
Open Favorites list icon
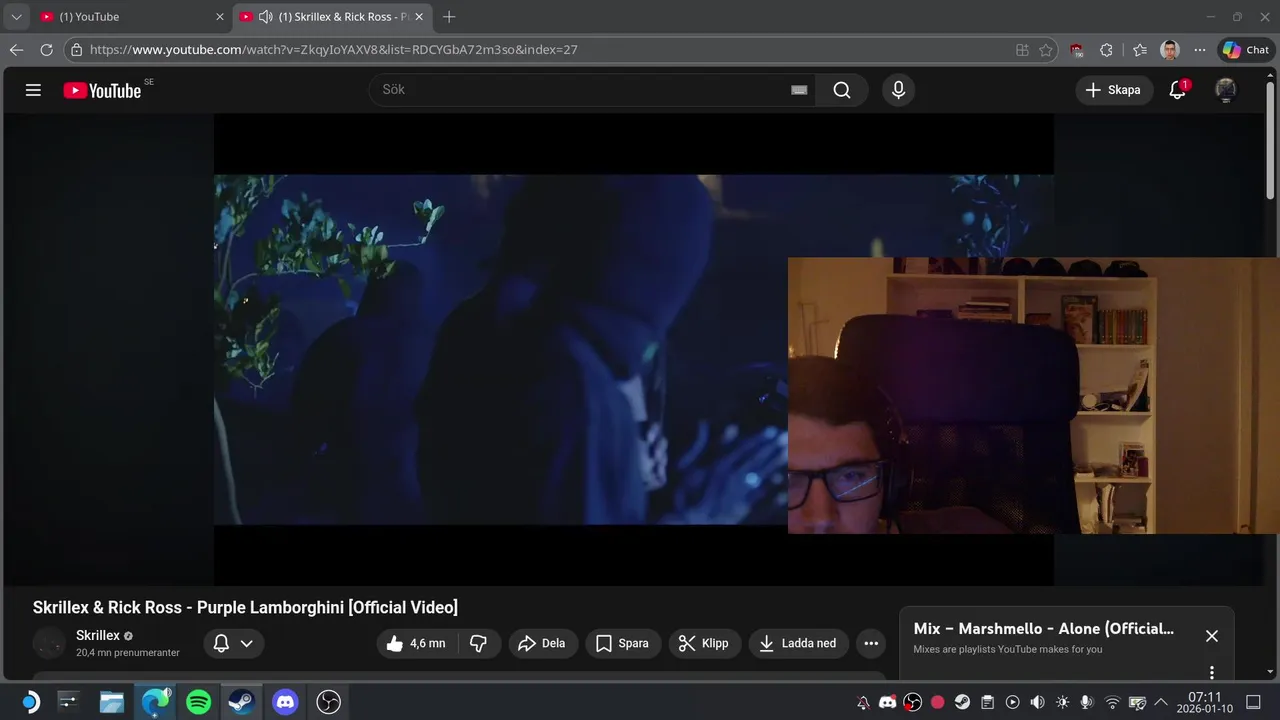coord(1140,50)
